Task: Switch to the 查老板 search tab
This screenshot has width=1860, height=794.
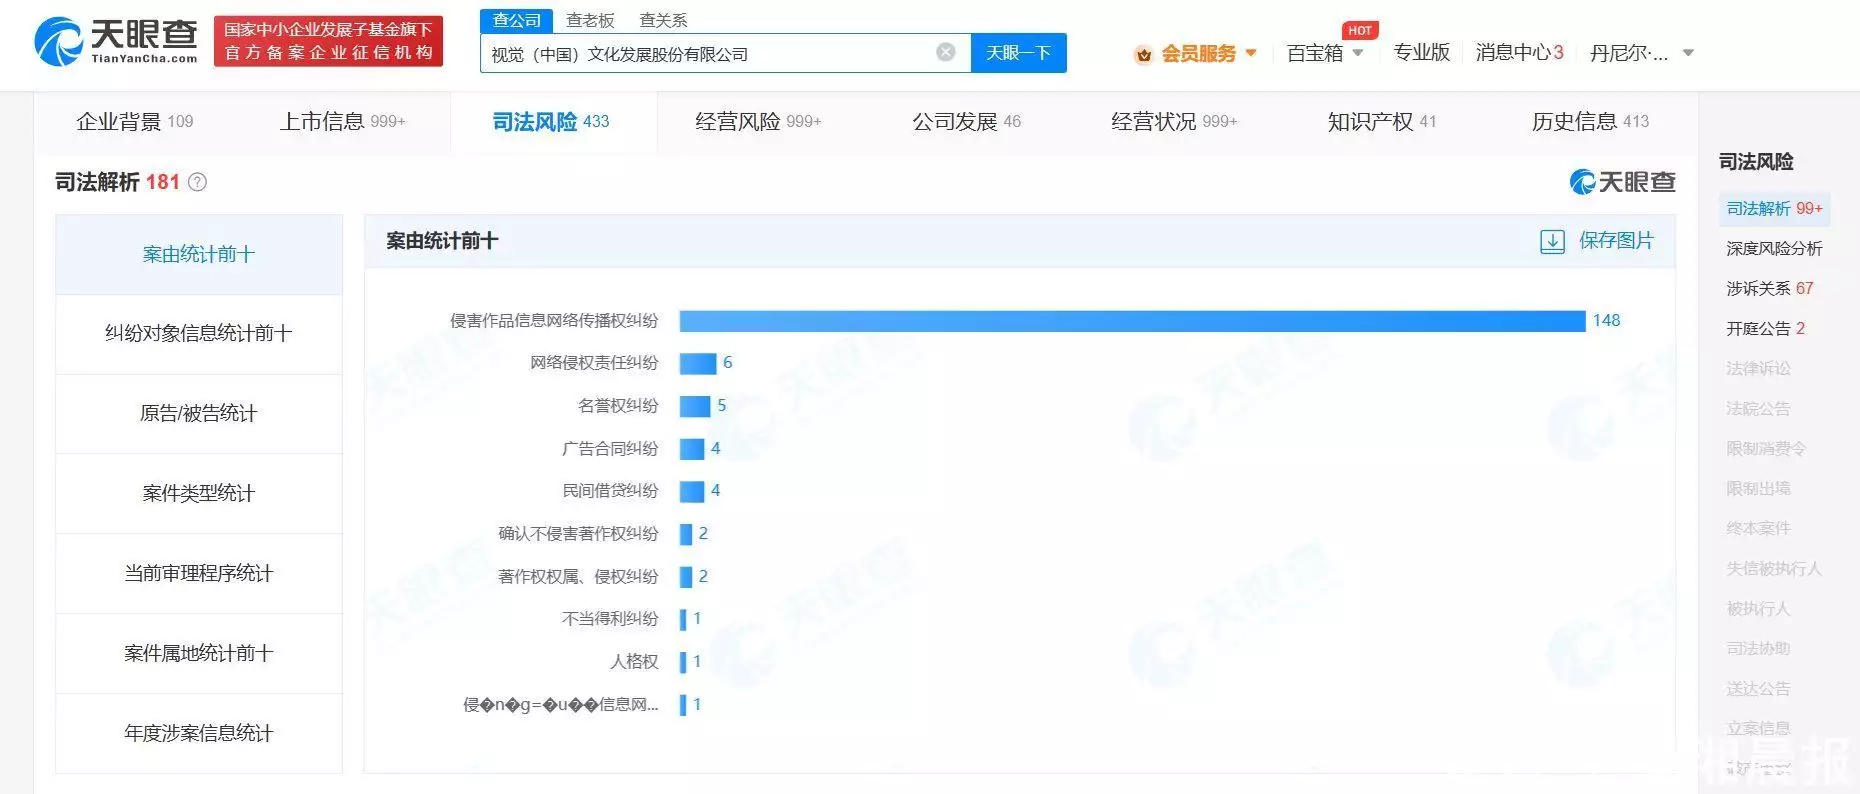Action: click(590, 20)
